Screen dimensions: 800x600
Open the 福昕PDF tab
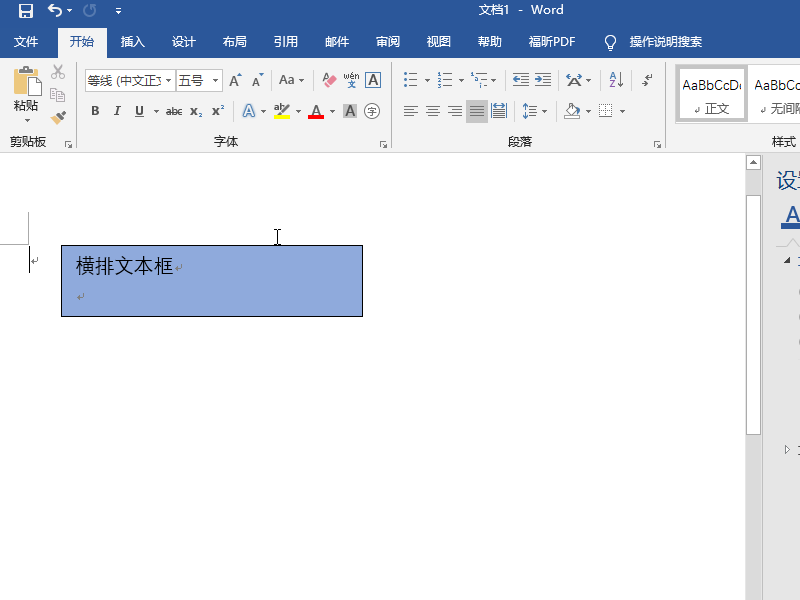pyautogui.click(x=552, y=42)
